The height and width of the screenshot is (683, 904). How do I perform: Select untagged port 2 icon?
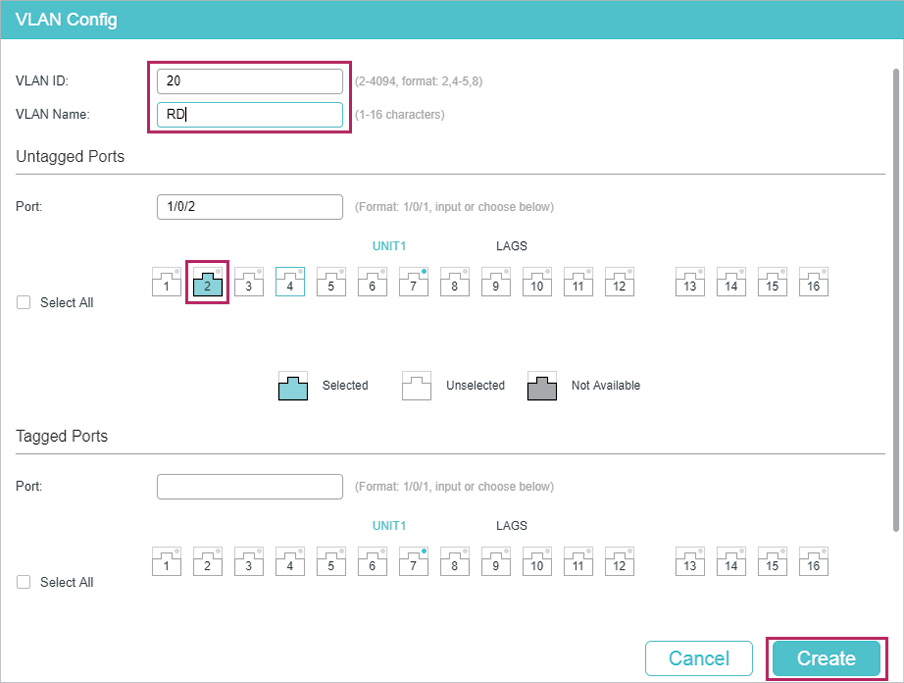coord(208,282)
